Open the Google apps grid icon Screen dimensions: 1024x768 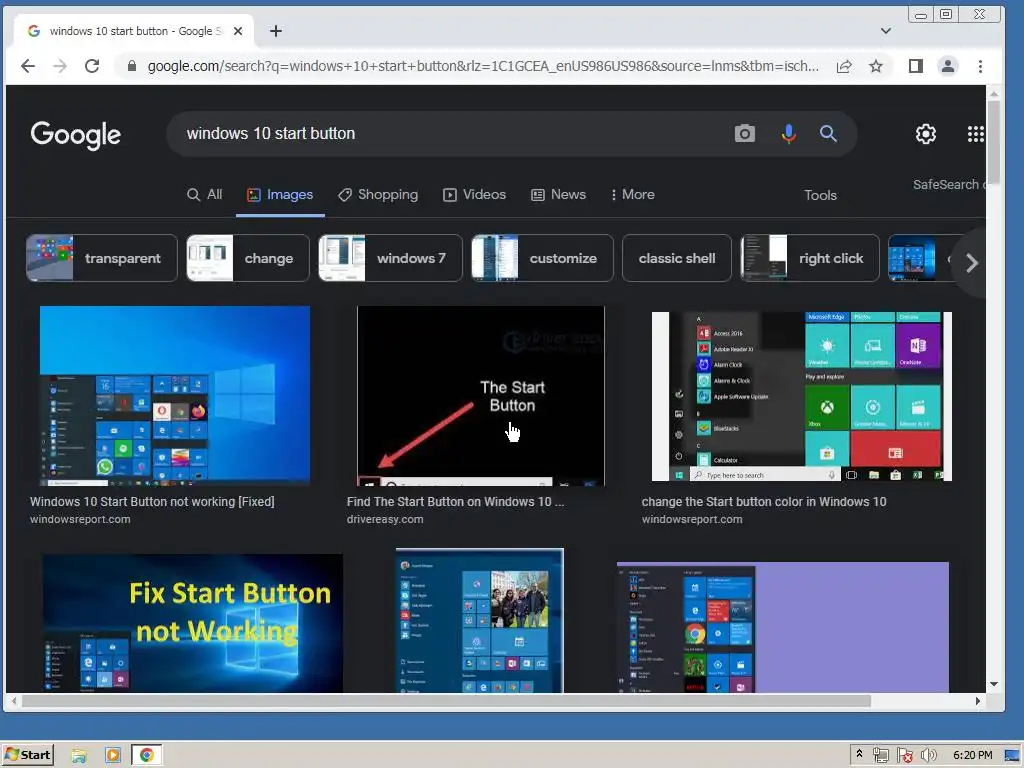(976, 134)
